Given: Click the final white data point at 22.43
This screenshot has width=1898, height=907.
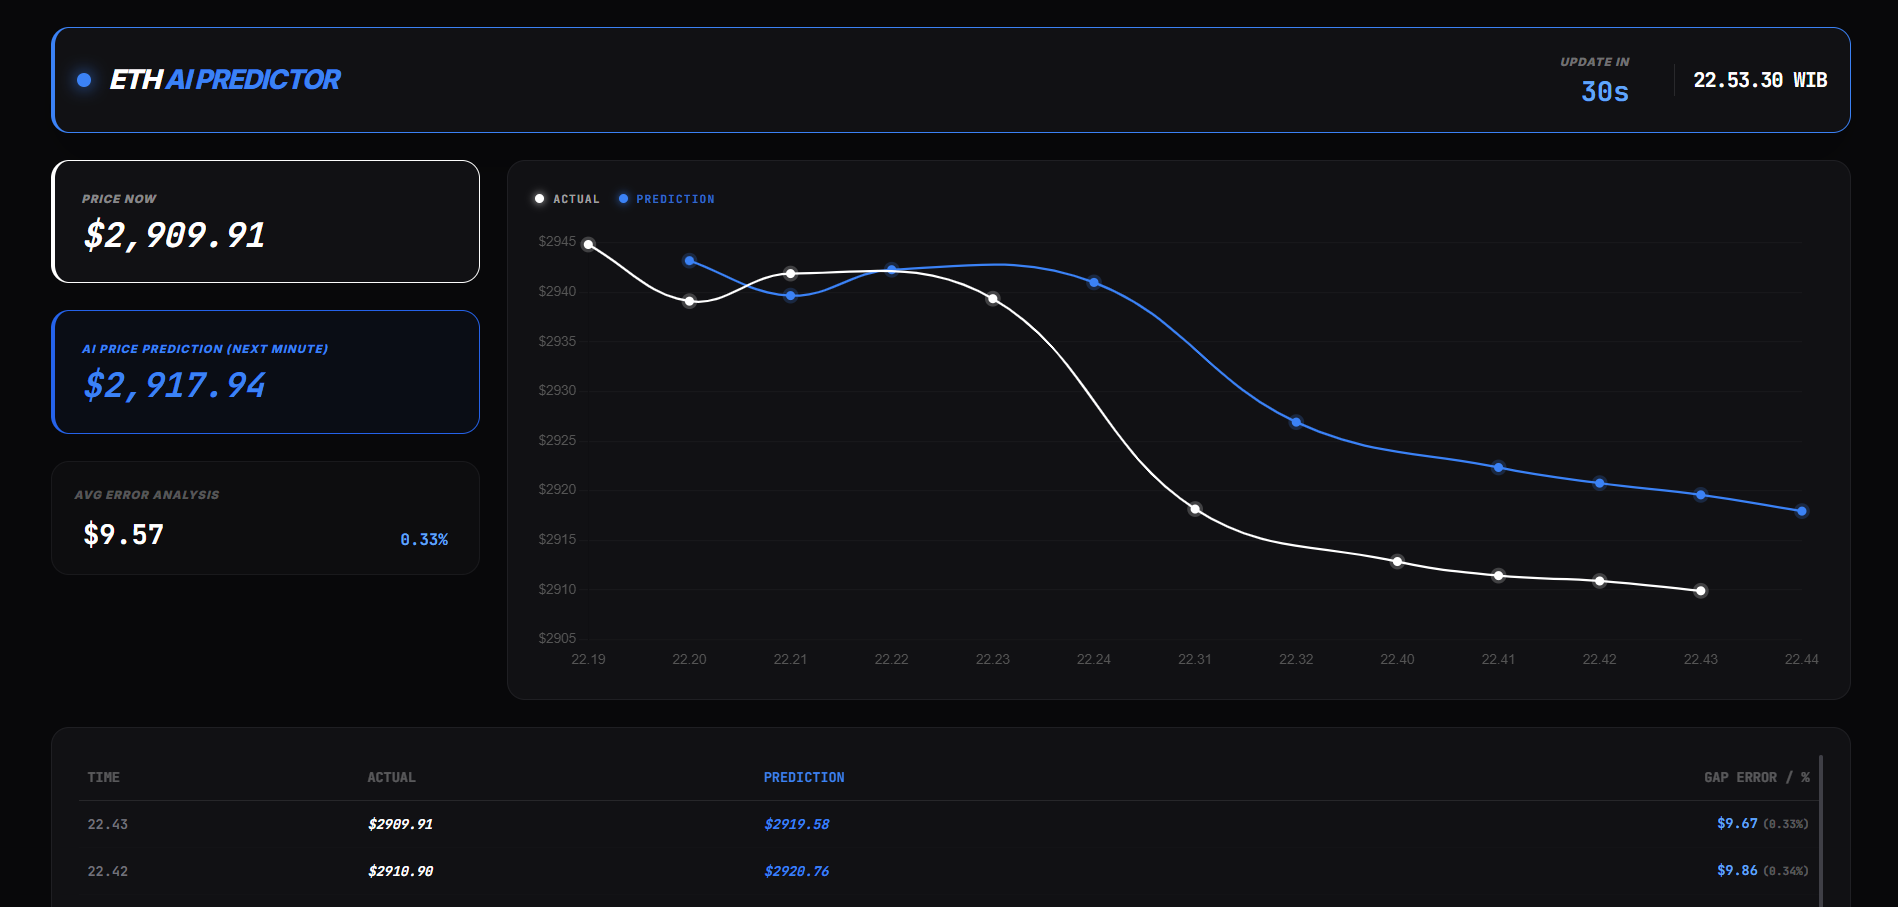Looking at the screenshot, I should [x=1700, y=590].
